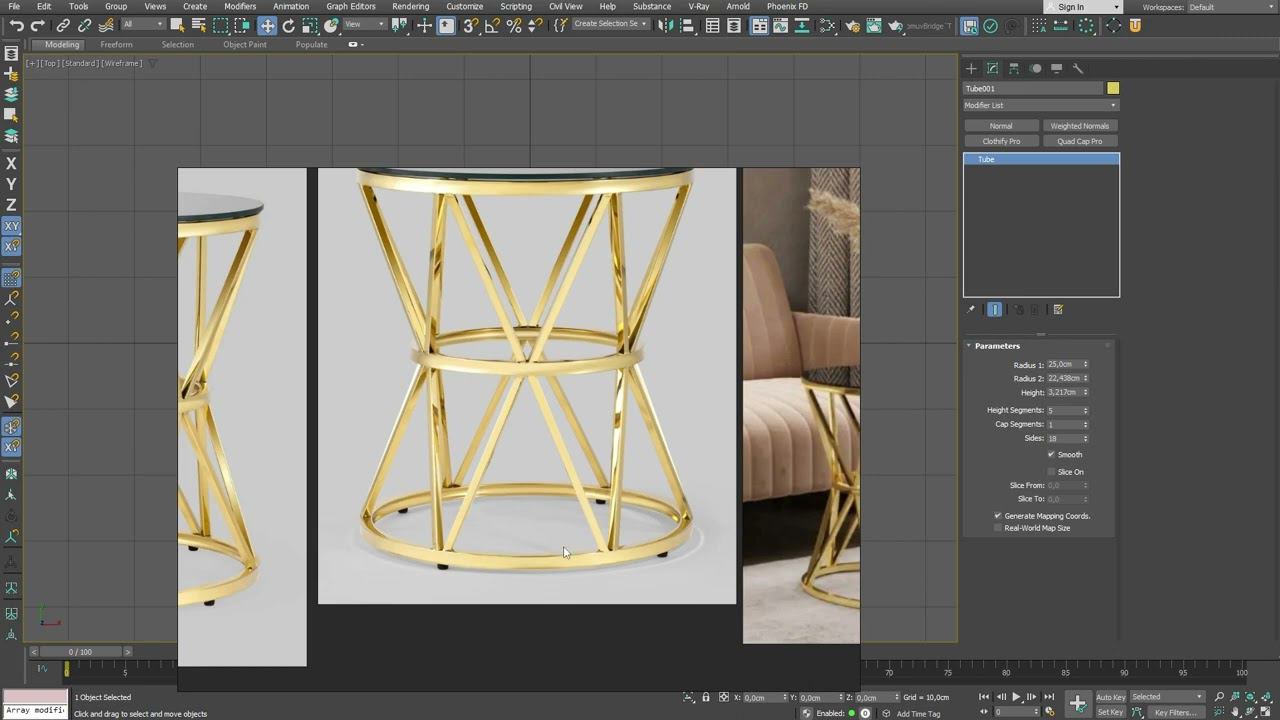
Task: Enable the Slice On checkbox
Action: [x=1051, y=472]
